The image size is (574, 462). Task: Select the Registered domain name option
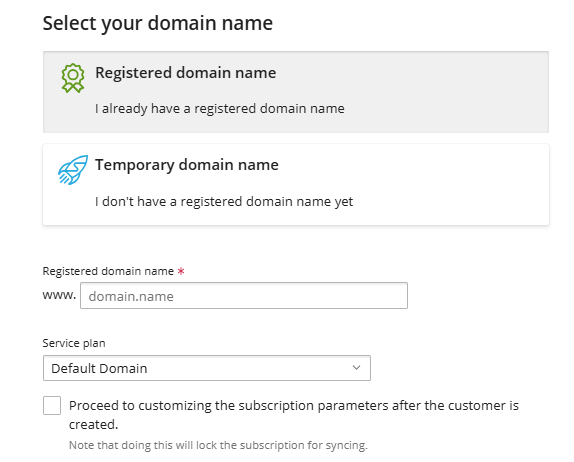click(x=296, y=92)
